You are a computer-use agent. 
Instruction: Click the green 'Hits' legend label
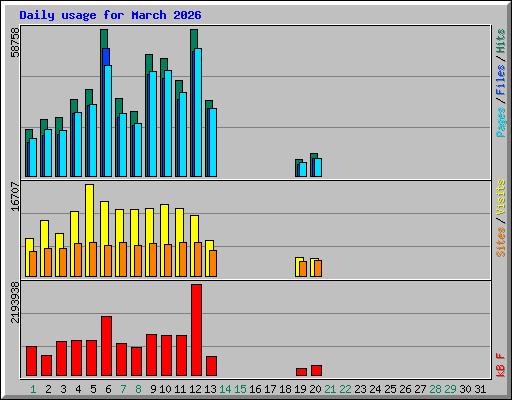(x=500, y=41)
